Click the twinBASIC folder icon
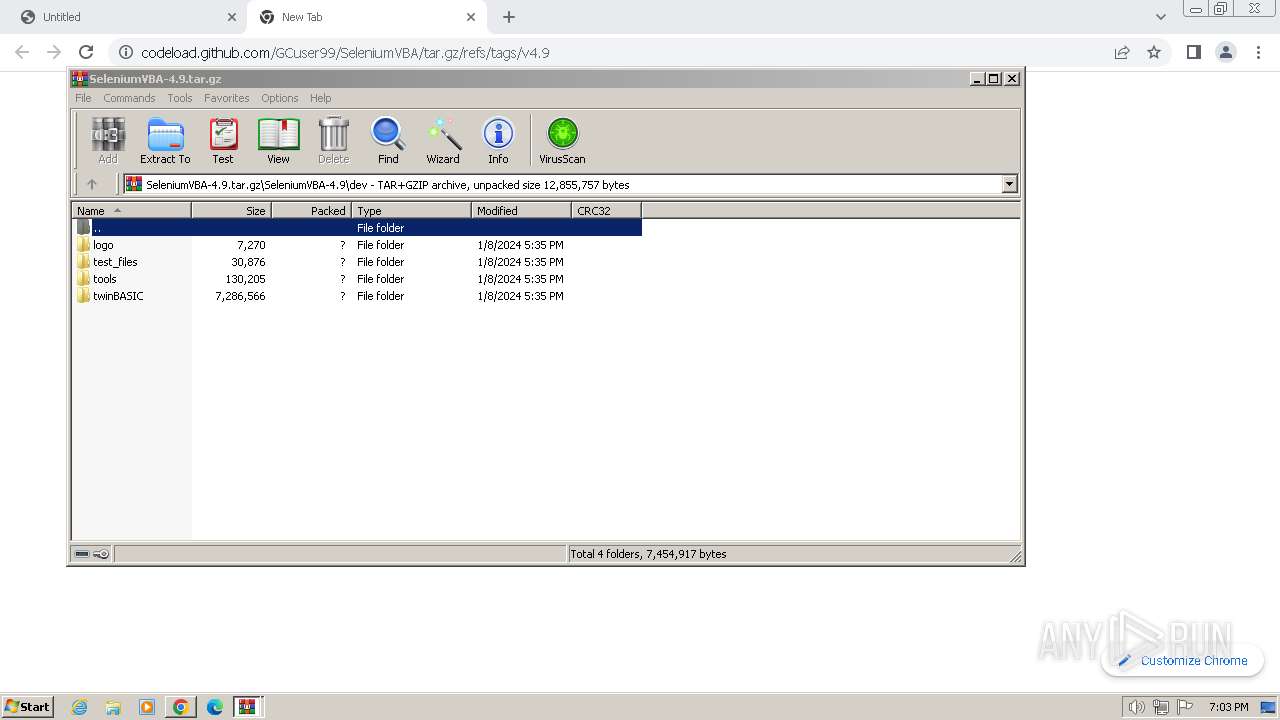Image resolution: width=1280 pixels, height=720 pixels. [x=84, y=296]
